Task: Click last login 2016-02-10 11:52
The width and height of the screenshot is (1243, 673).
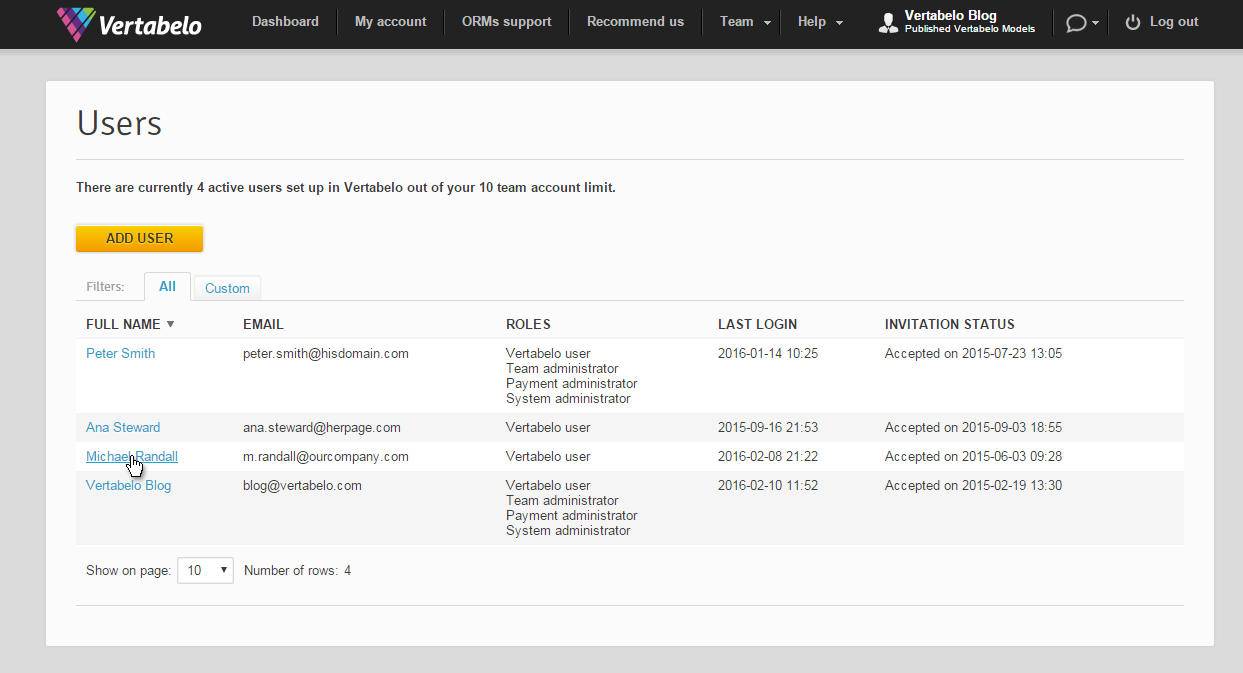Action: click(x=768, y=485)
